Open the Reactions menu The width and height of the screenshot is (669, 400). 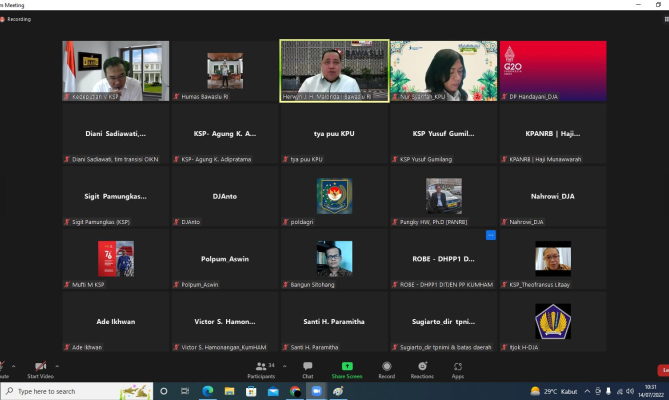pos(422,368)
